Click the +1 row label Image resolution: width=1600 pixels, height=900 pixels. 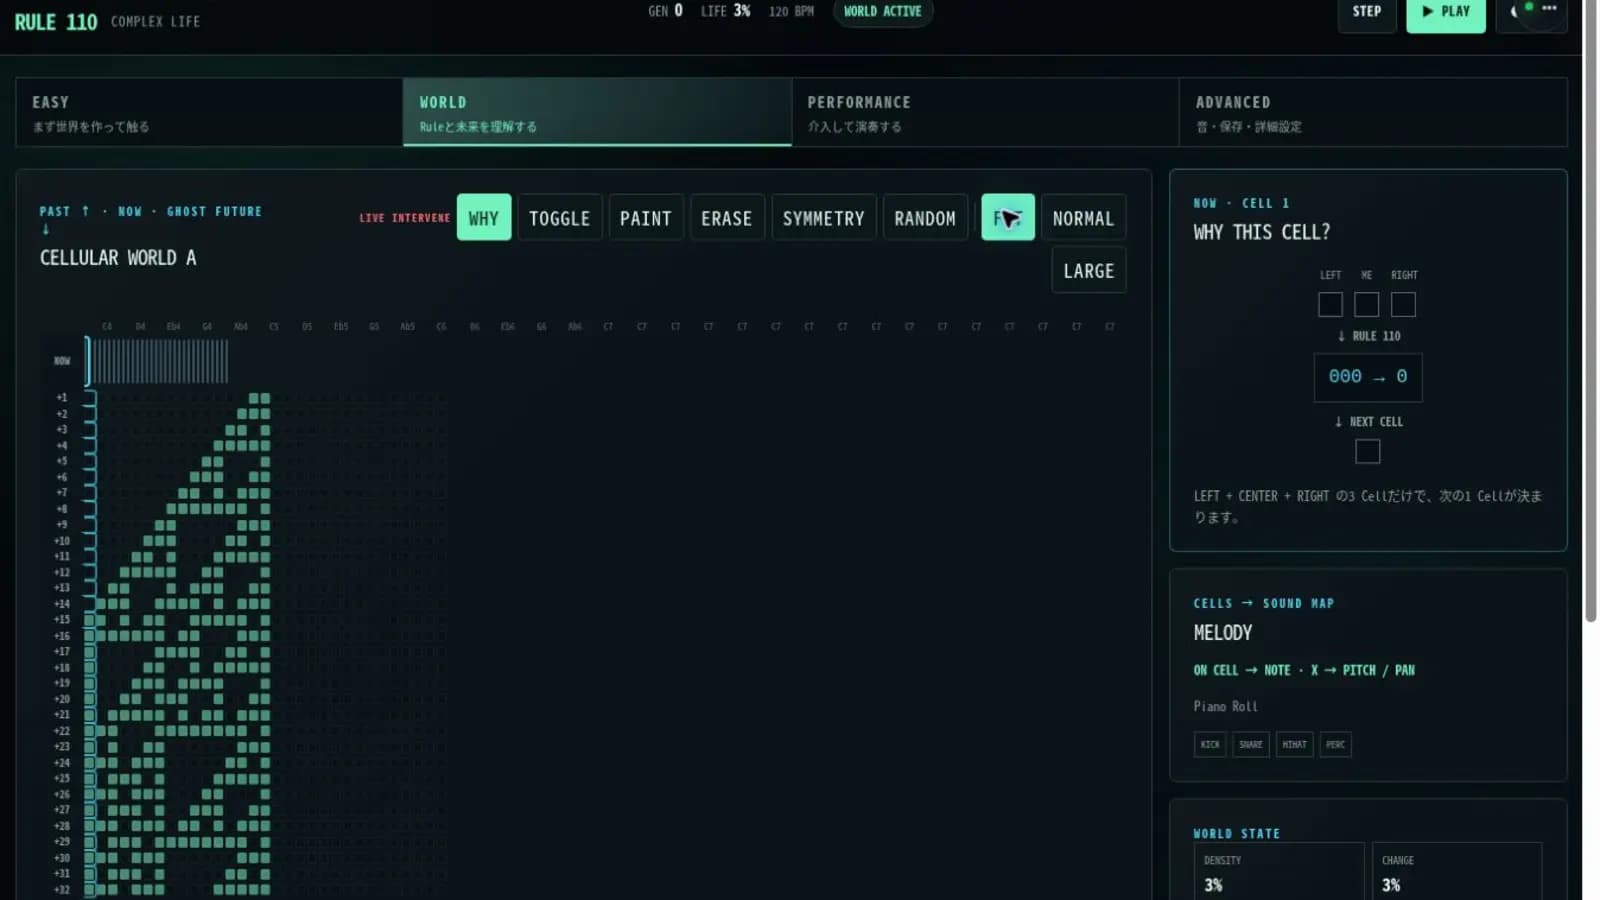click(x=62, y=398)
